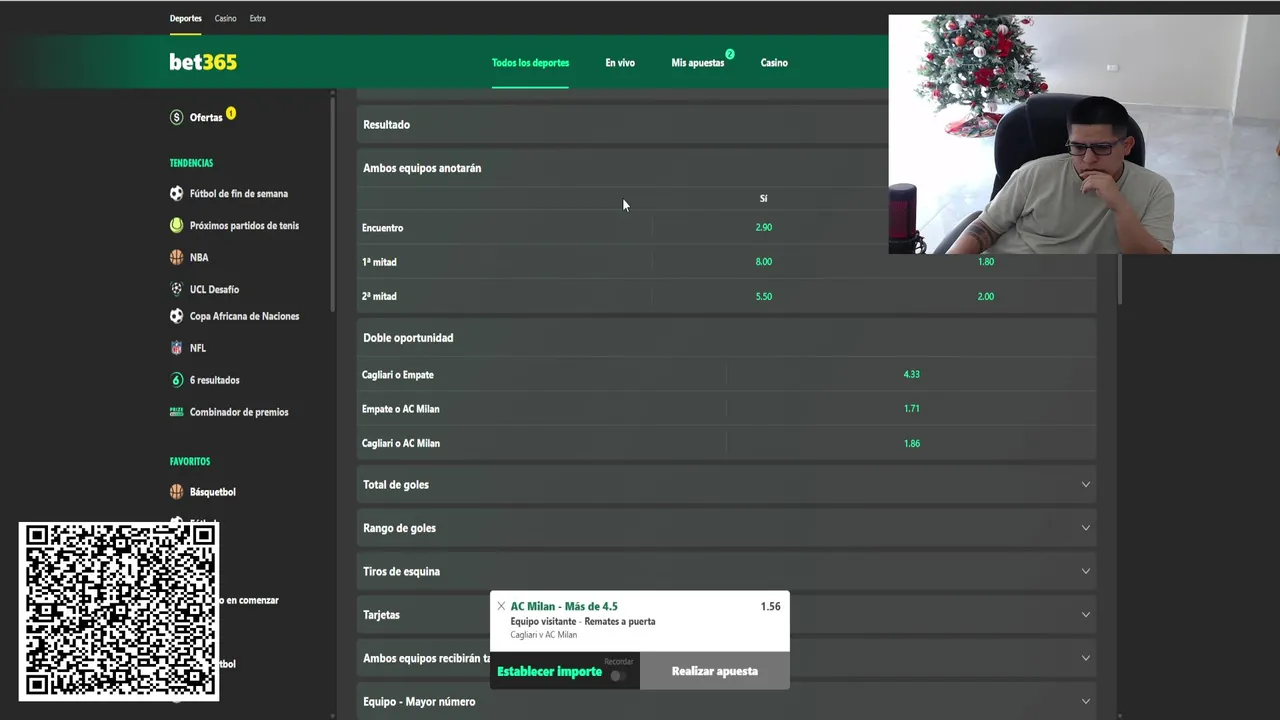Open the NFL sidebar link
Viewport: 1280px width, 720px height.
(198, 348)
